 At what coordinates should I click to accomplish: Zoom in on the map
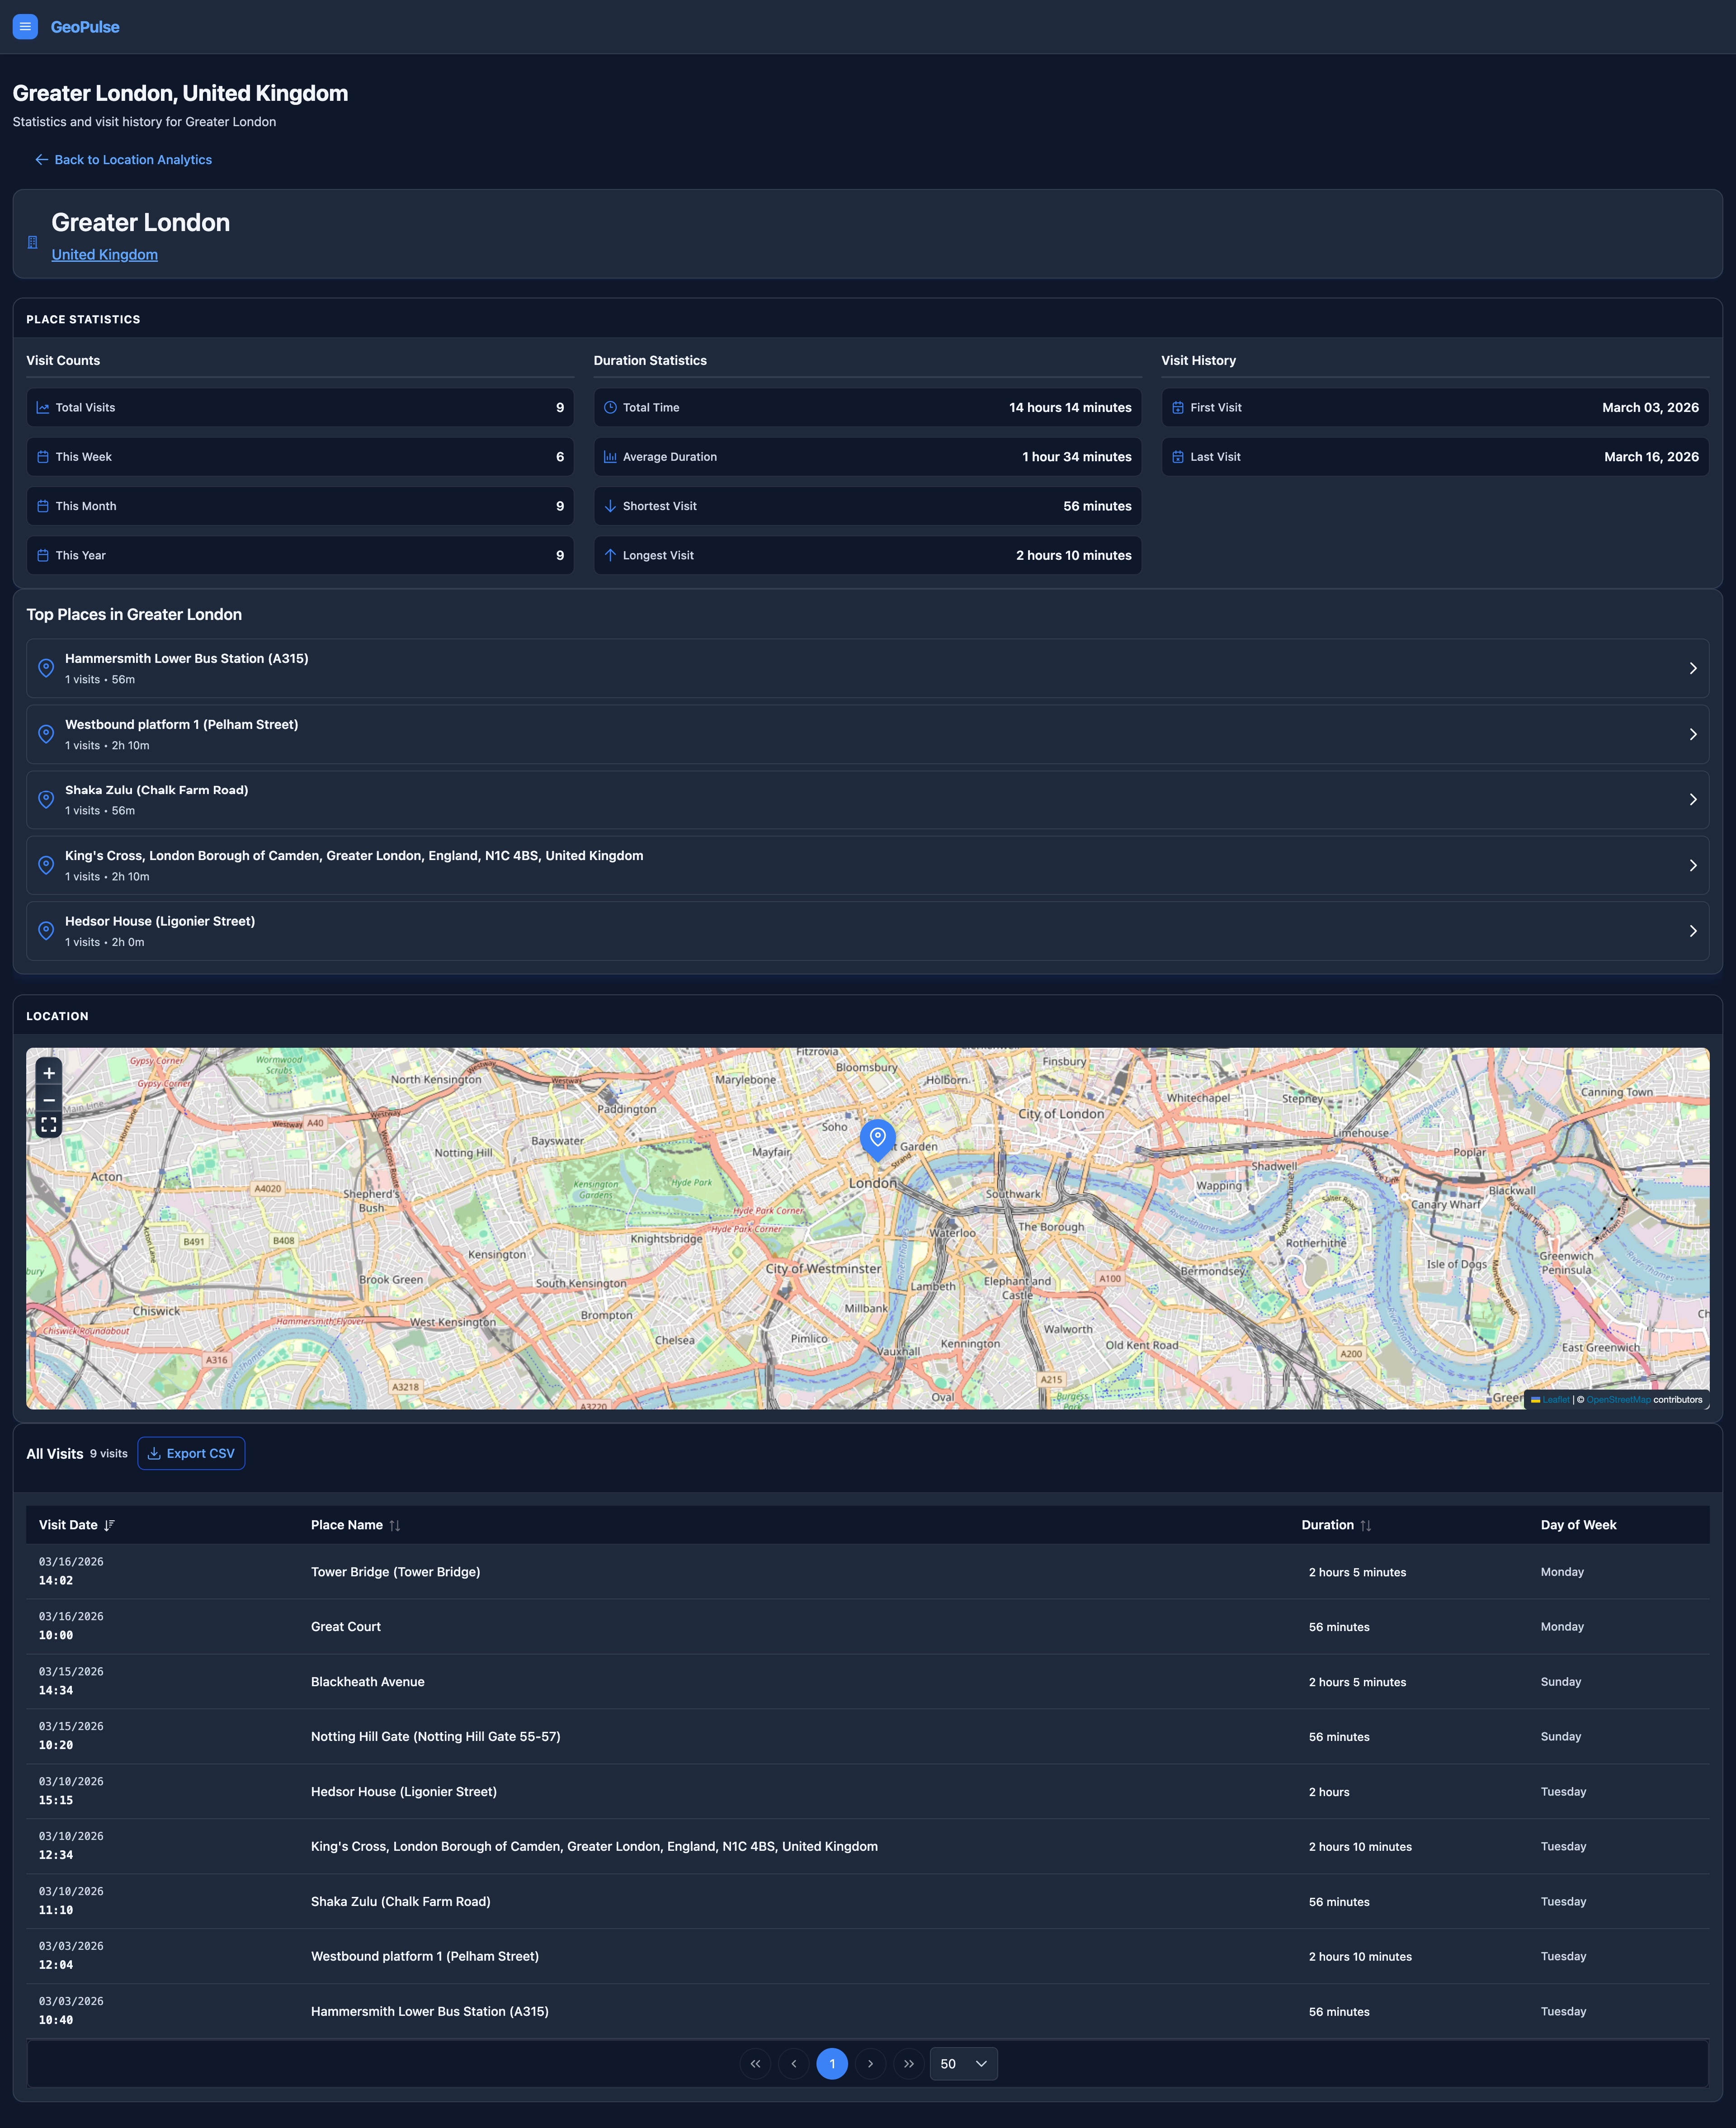point(49,1073)
